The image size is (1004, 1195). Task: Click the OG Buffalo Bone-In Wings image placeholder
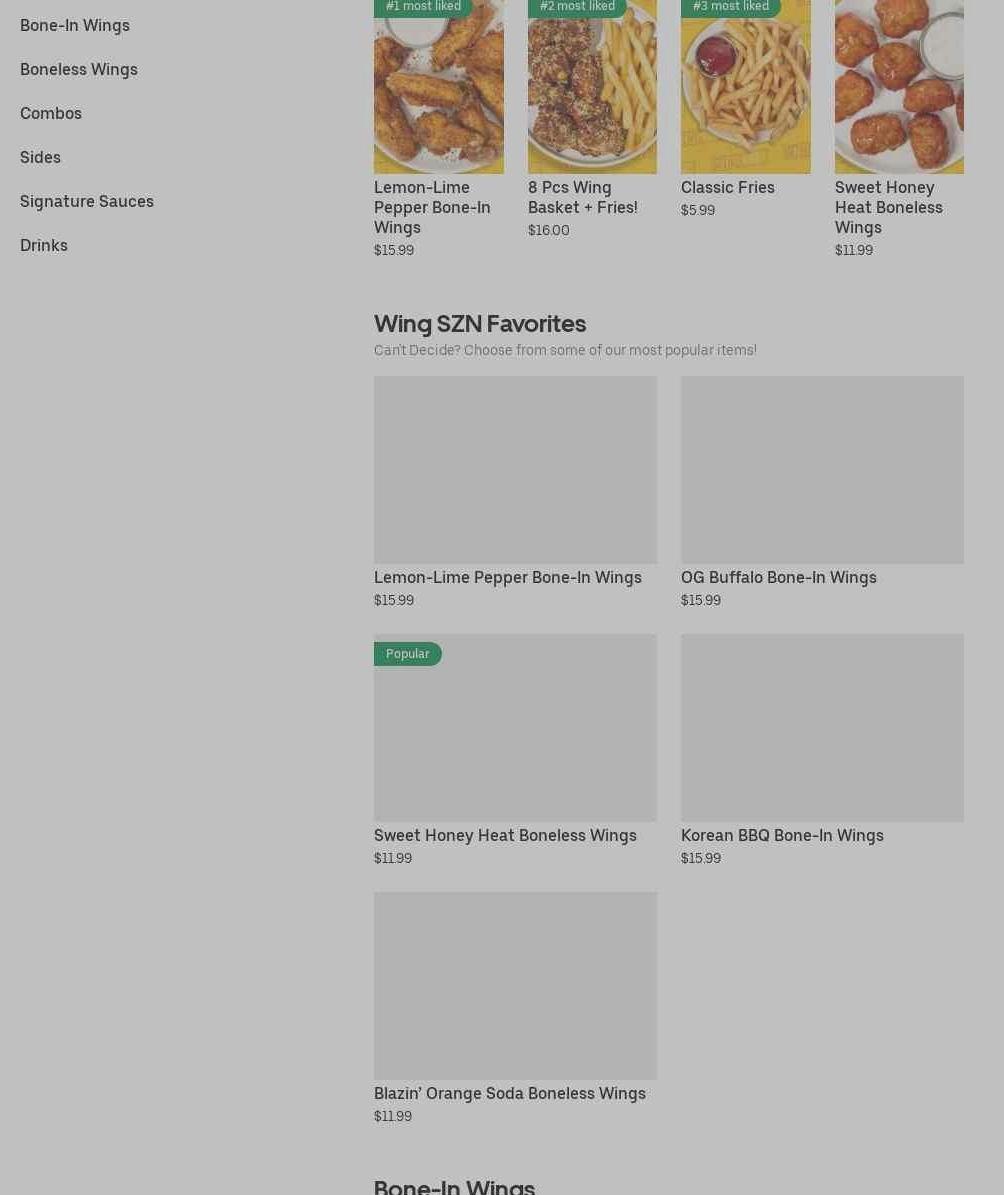pyautogui.click(x=822, y=469)
